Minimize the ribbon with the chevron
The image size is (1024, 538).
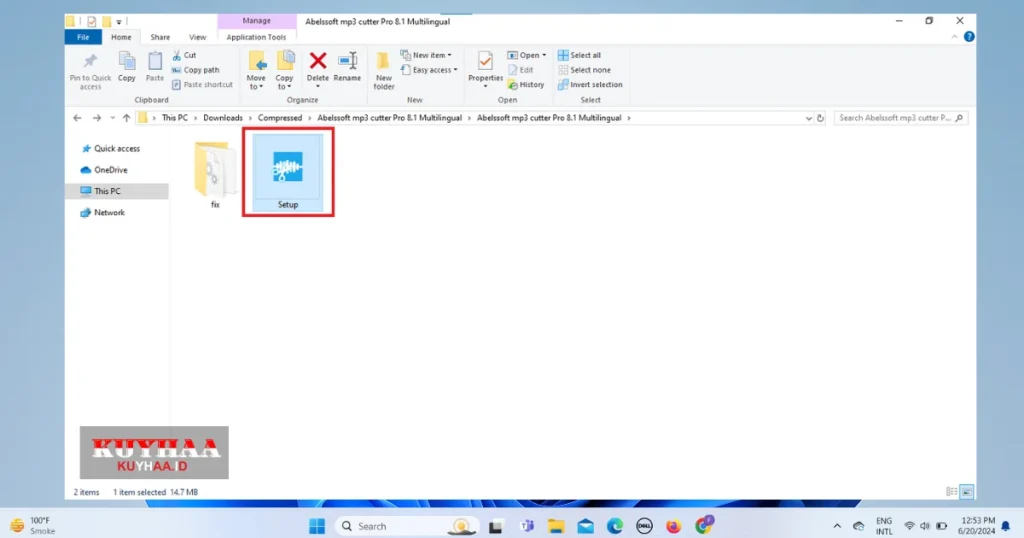click(x=955, y=37)
